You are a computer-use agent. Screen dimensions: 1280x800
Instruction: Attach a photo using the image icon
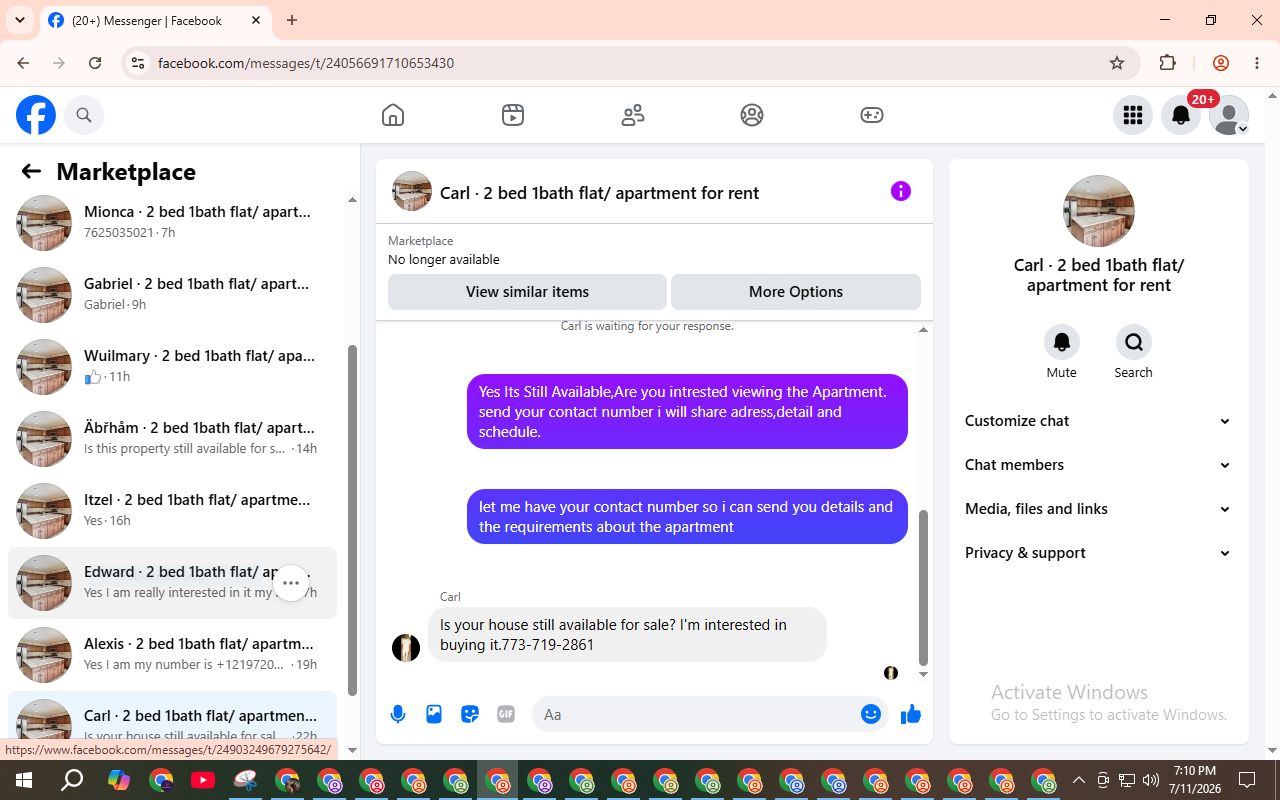(434, 714)
